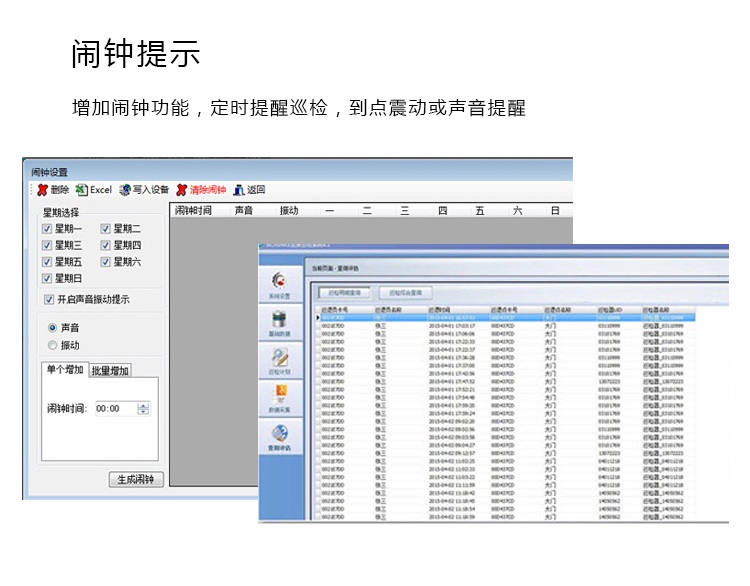Disable 开启声音振动提示 checkbox
The image size is (750, 586).
tap(48, 299)
